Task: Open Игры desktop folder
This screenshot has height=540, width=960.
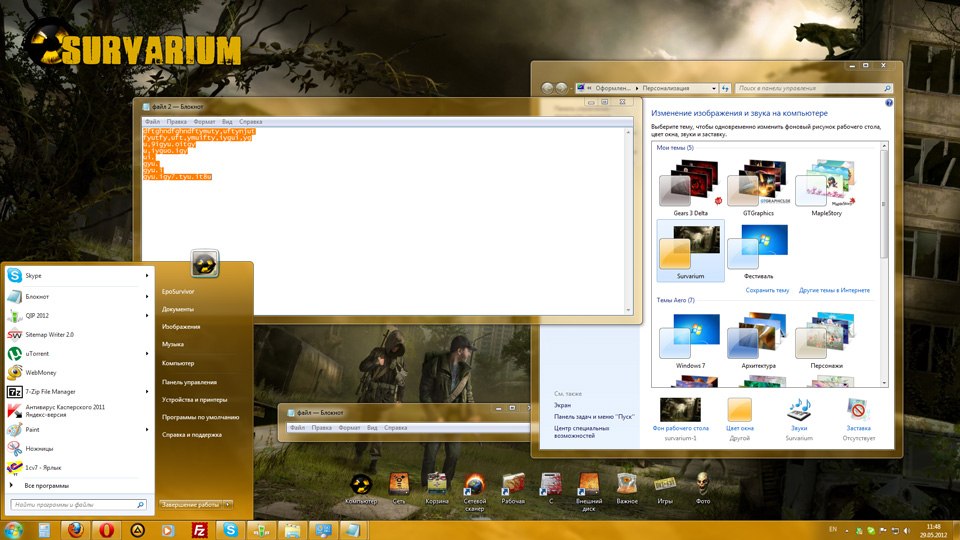Action: pyautogui.click(x=665, y=489)
